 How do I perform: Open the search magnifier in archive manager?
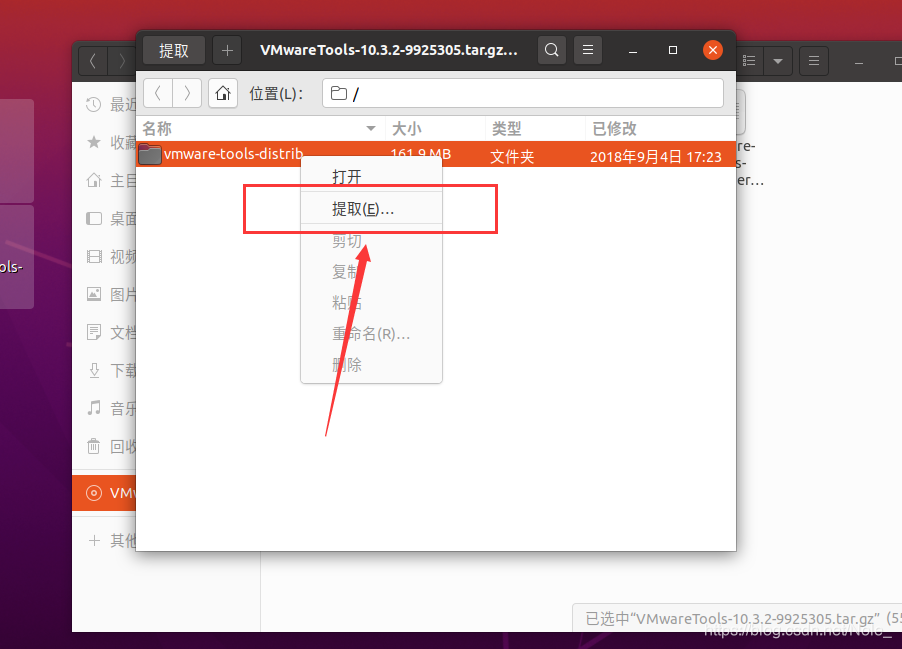pyautogui.click(x=552, y=50)
